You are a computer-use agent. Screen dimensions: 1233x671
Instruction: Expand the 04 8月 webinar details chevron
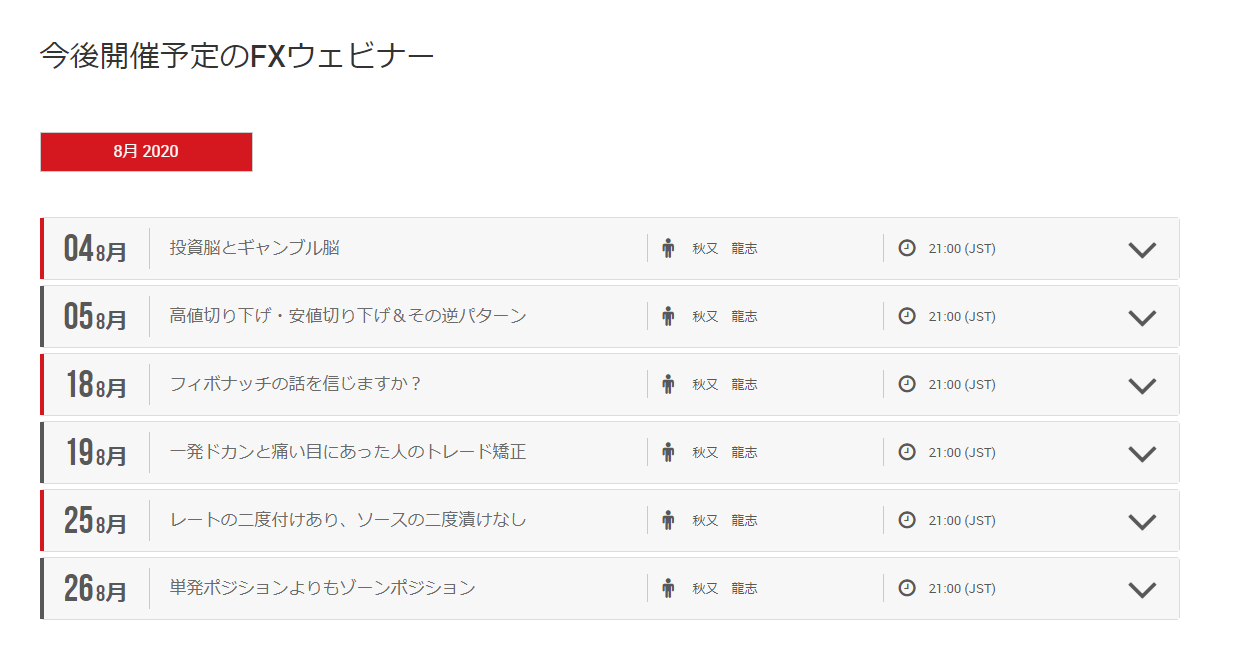[1142, 250]
